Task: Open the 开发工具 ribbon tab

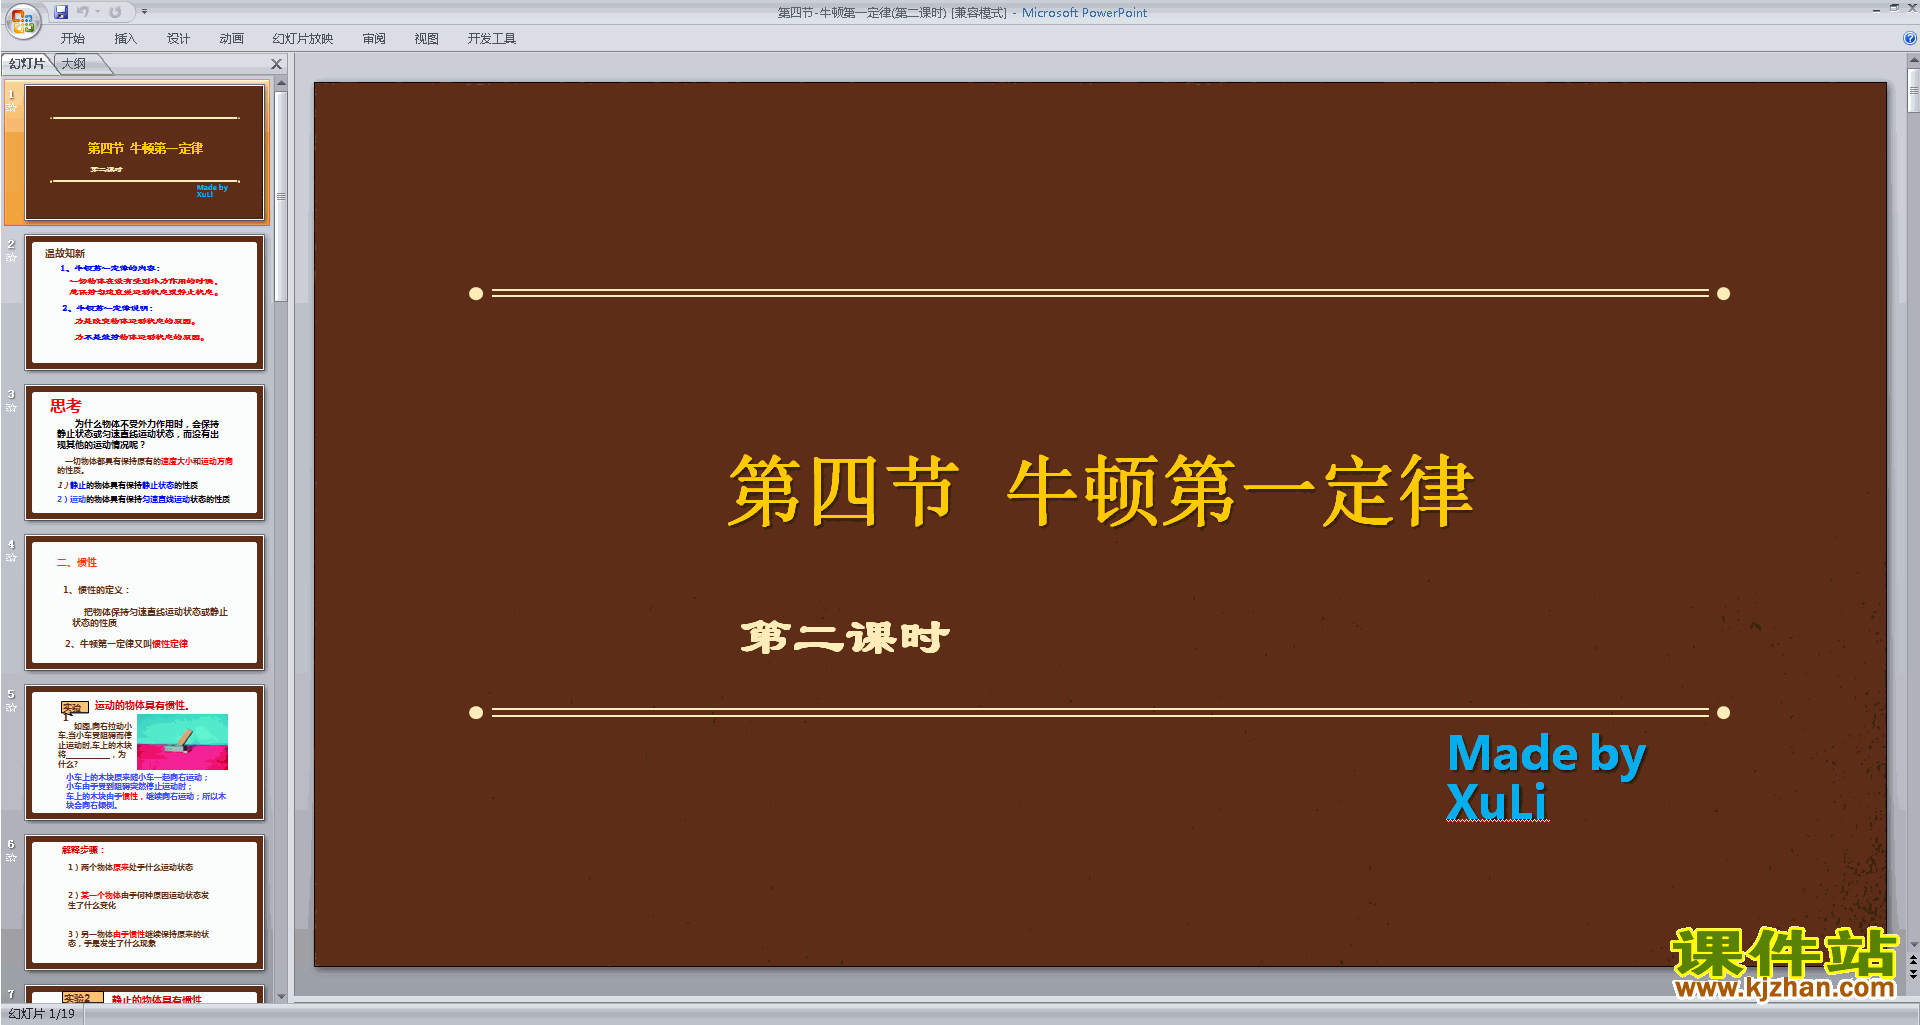Action: pyautogui.click(x=491, y=39)
